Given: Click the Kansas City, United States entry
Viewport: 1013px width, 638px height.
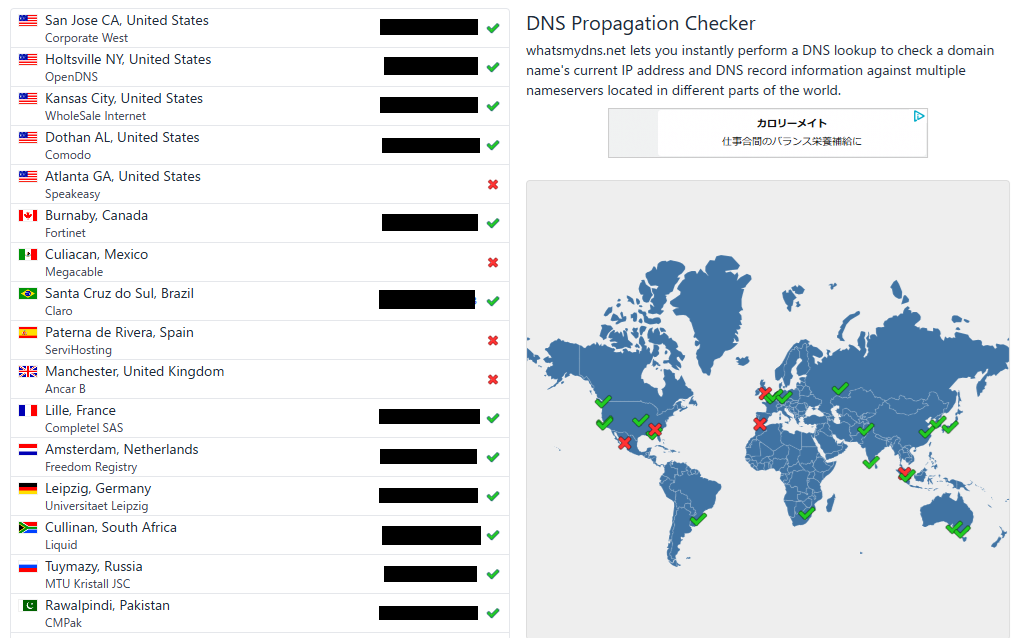Looking at the screenshot, I should (260, 106).
